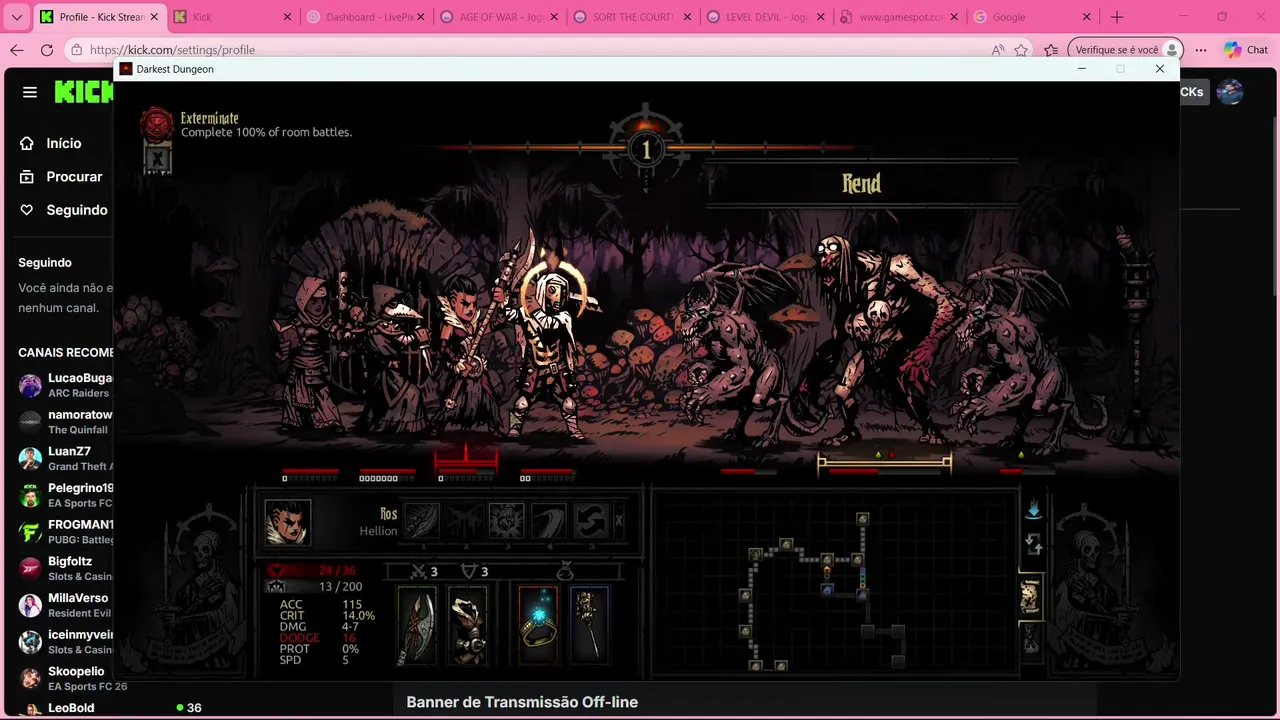1280x720 pixels.
Task: Click the swap position skill icon
Action: point(590,521)
